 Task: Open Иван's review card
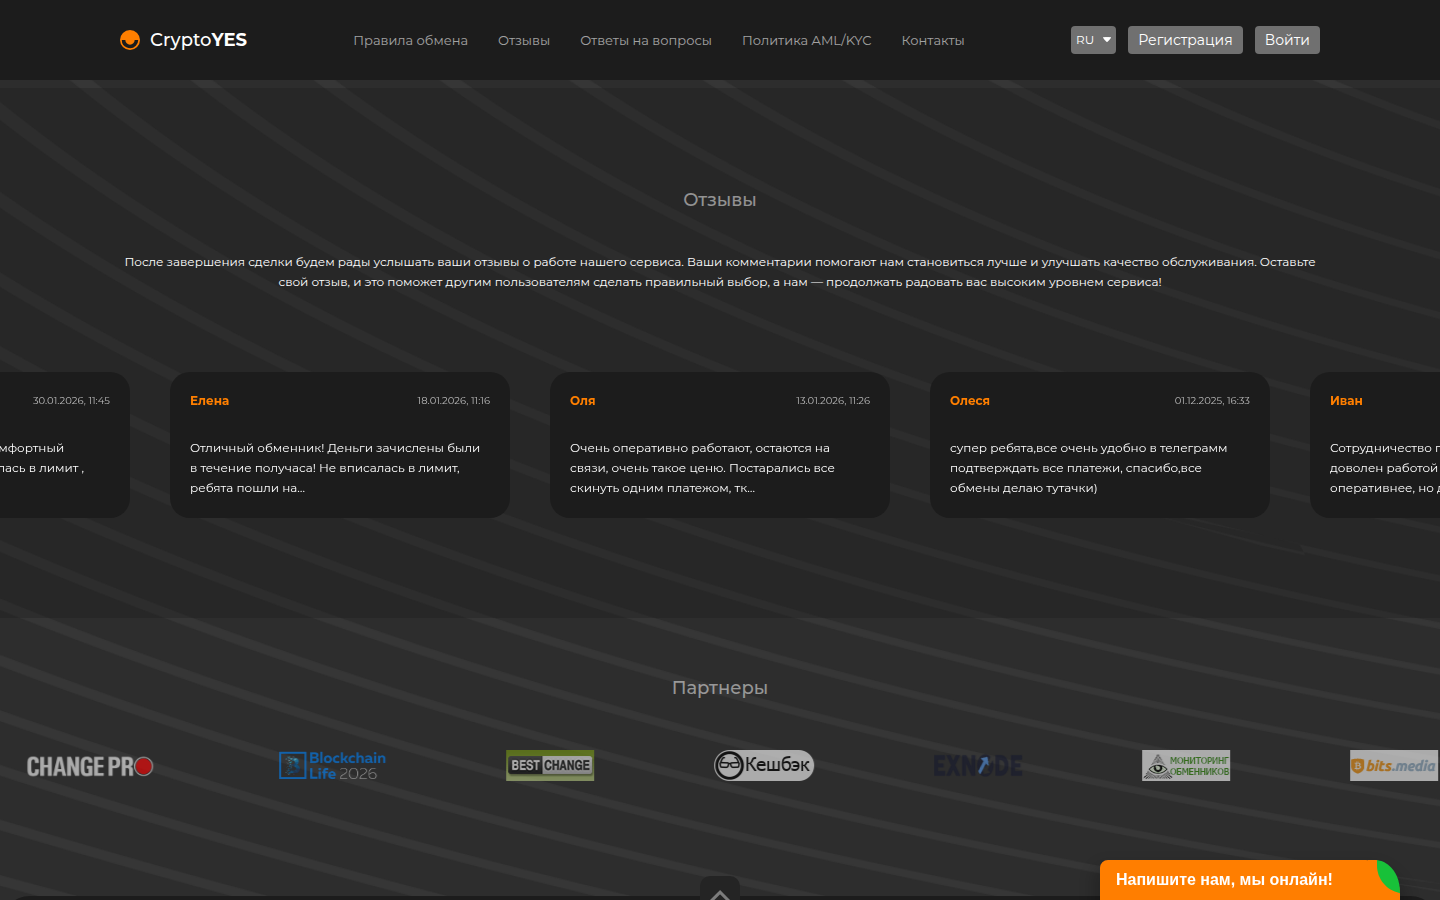coord(1375,445)
